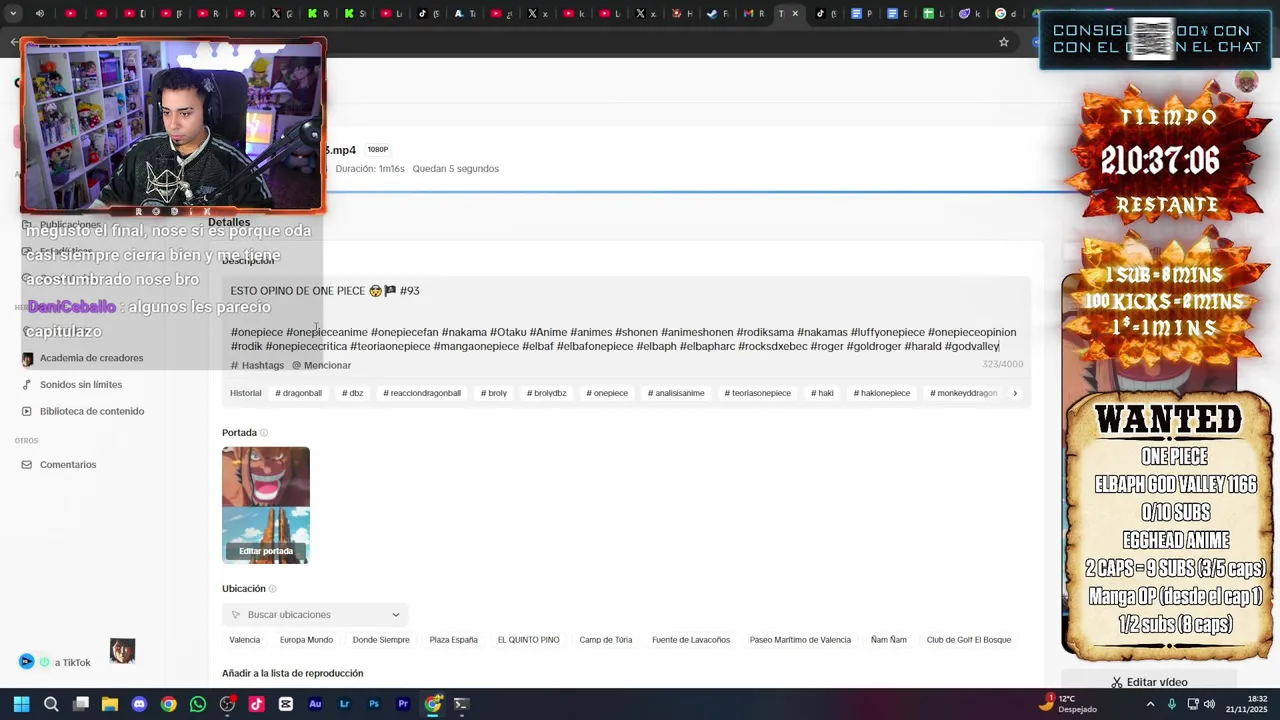Open CapCut from the taskbar
Image resolution: width=1280 pixels, height=720 pixels.
pos(286,704)
